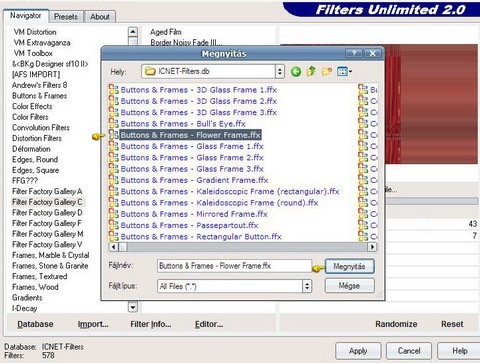Screen dimensions: 480x363
Task: Select Andrew's Filters 8 category
Action: tap(40, 85)
